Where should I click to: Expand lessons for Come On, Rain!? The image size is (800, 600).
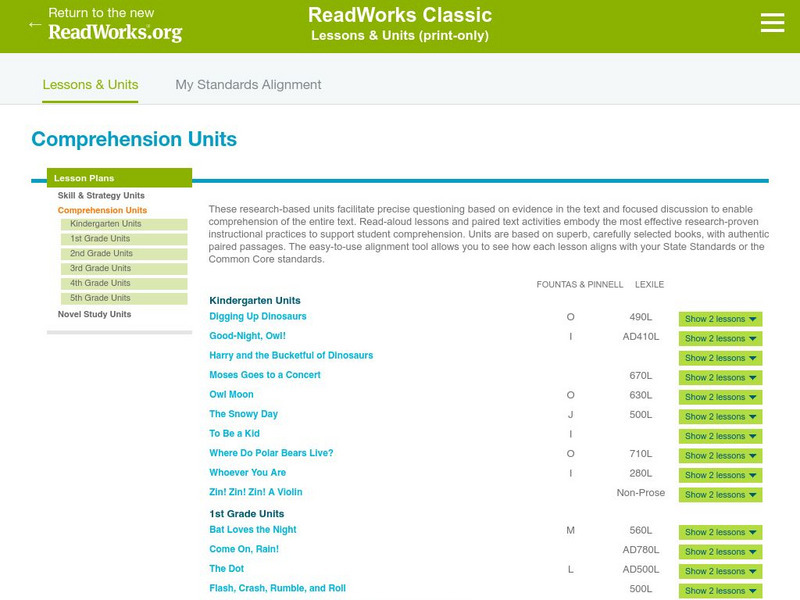pos(720,552)
